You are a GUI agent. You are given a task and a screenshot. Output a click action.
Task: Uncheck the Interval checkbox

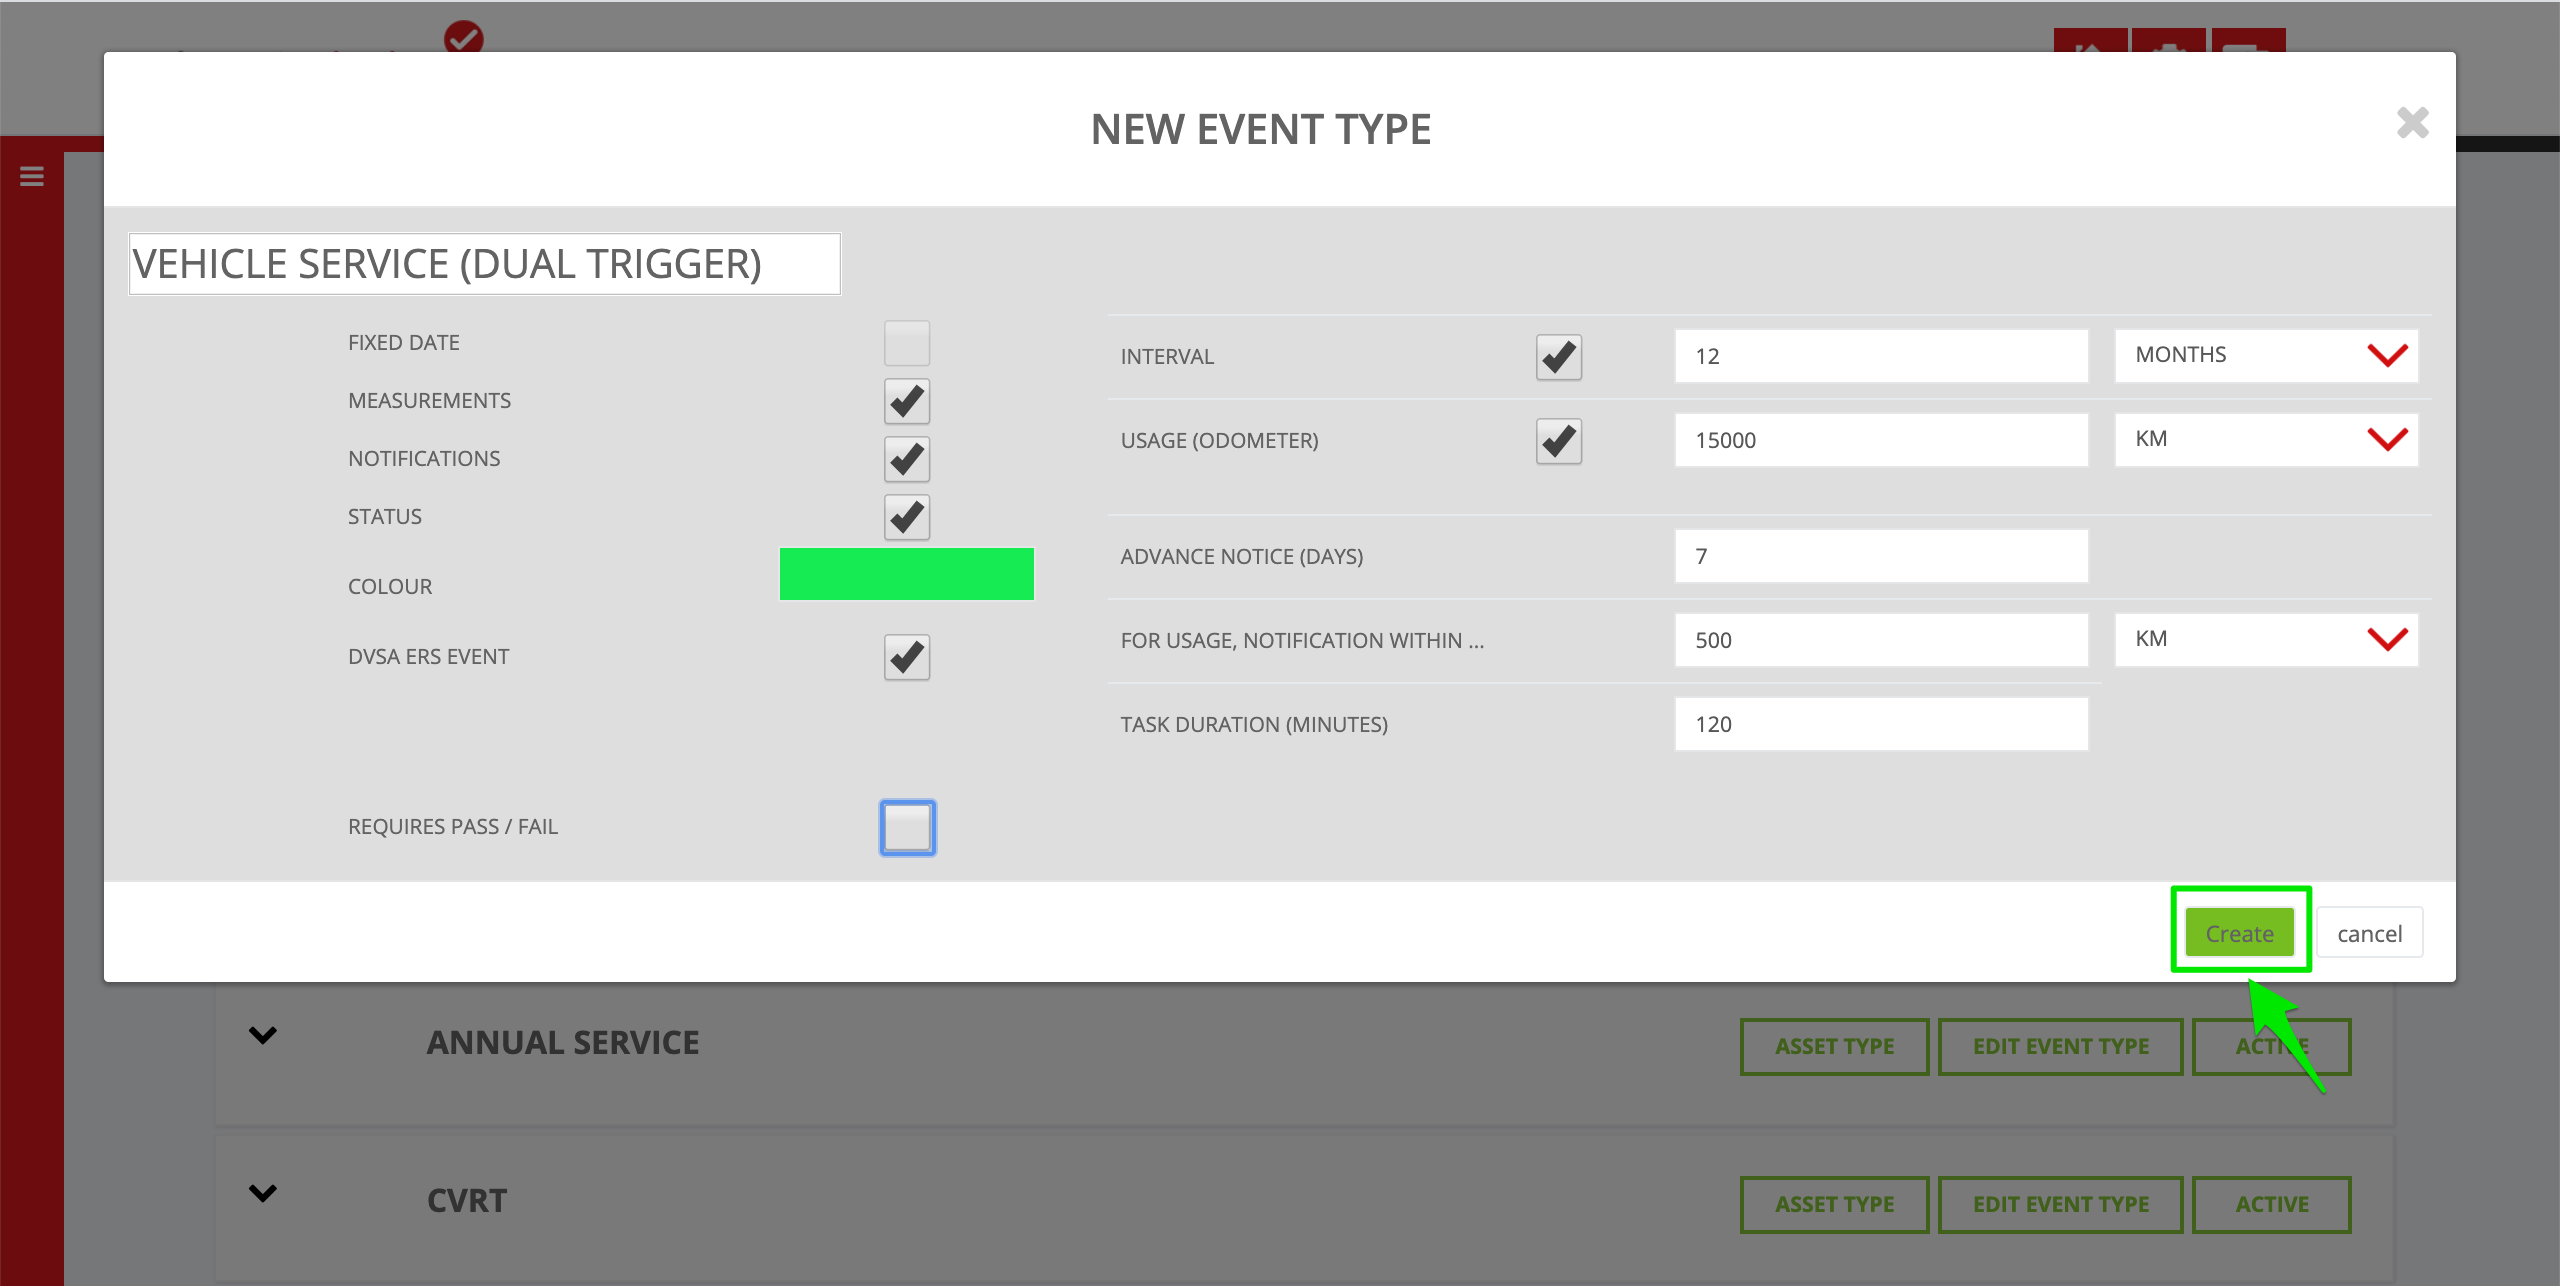[1559, 357]
